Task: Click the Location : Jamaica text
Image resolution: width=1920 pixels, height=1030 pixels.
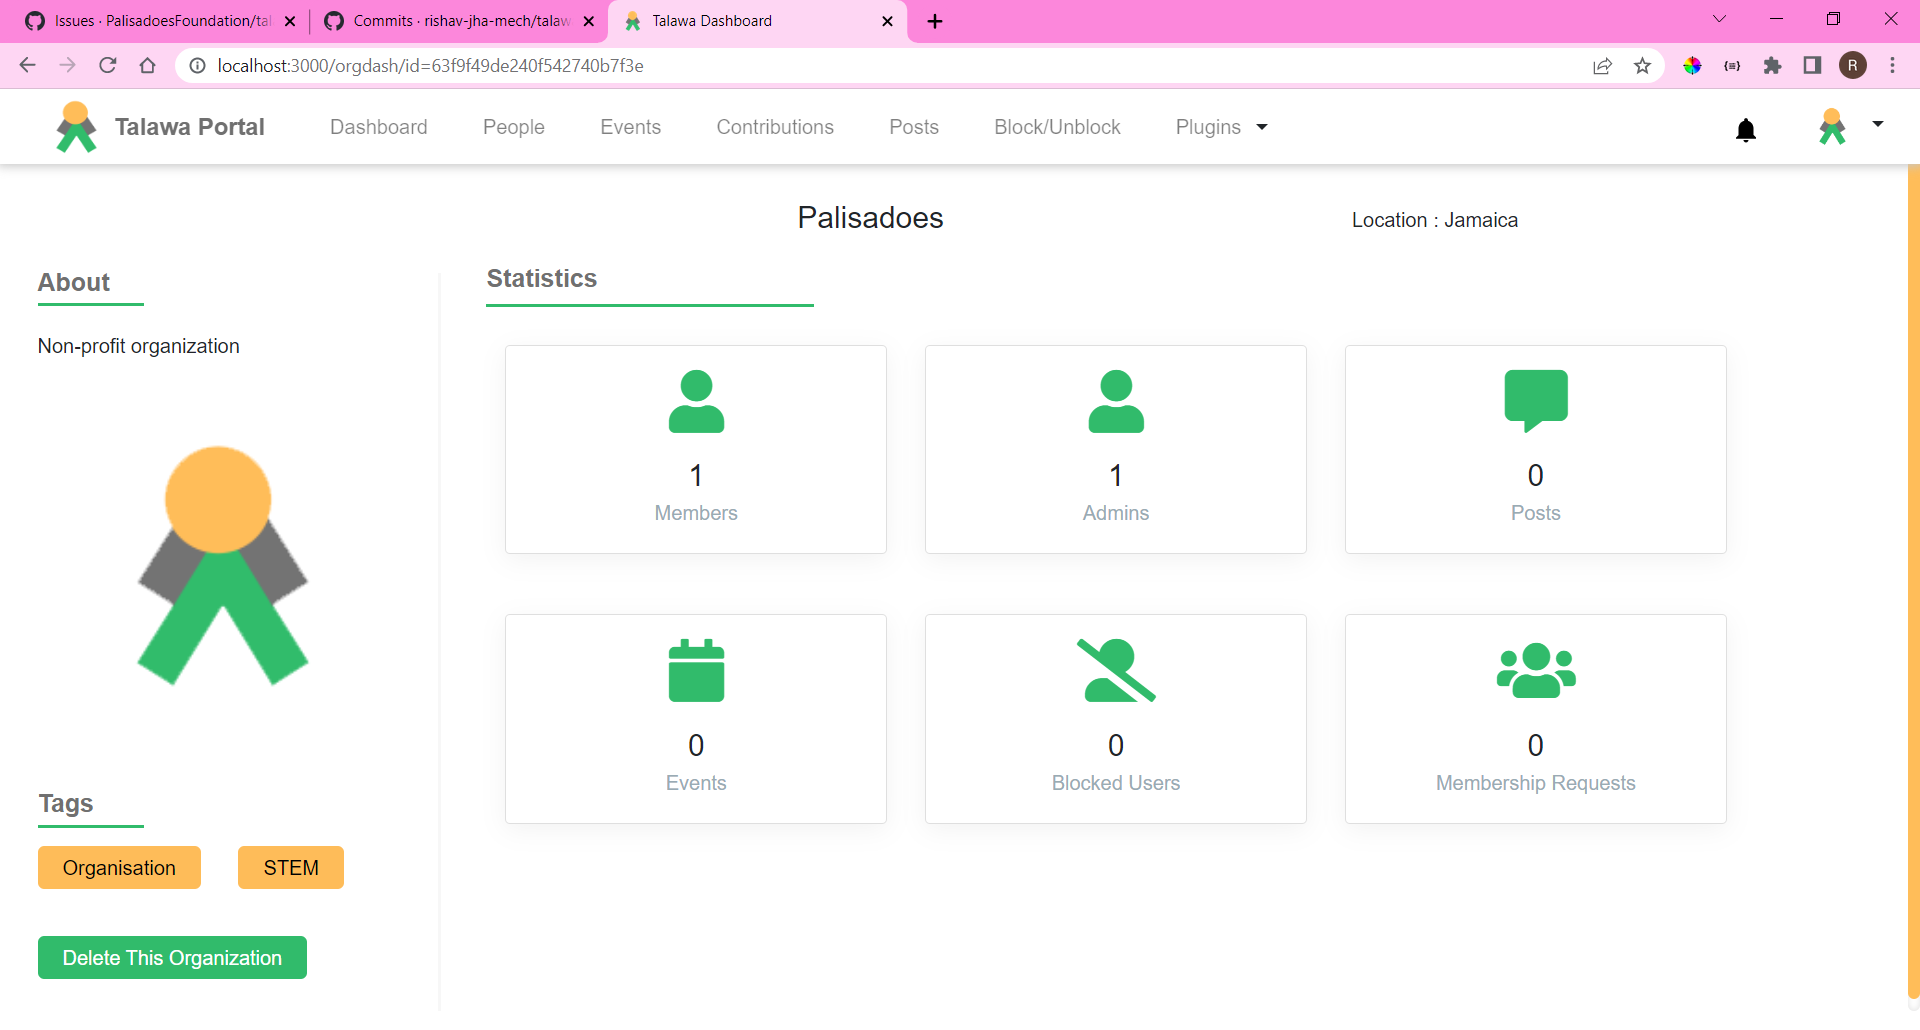Action: tap(1435, 220)
